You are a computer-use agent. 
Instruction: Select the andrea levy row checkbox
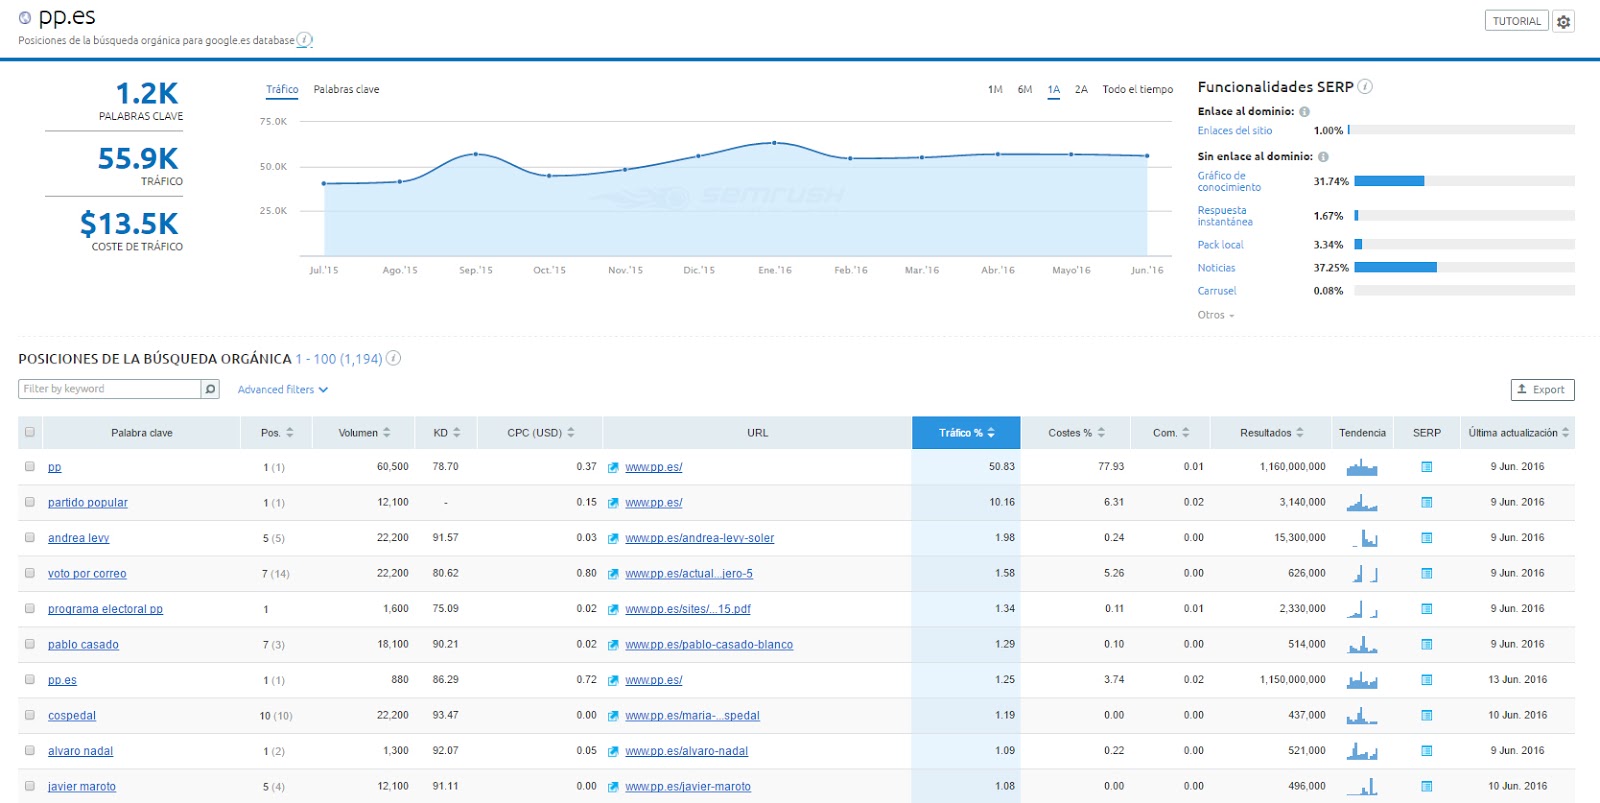tap(30, 538)
